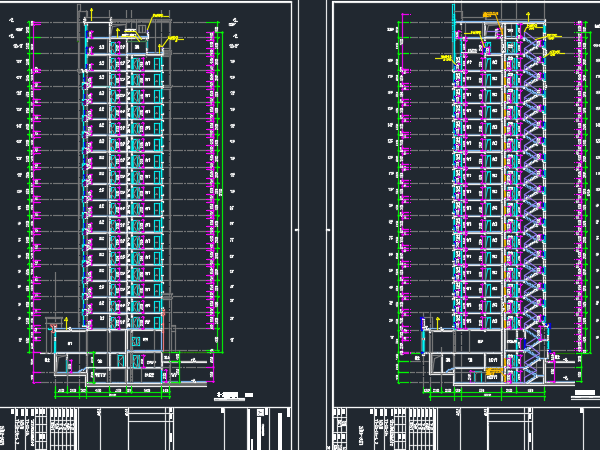Select right section drawing title label

585,393
